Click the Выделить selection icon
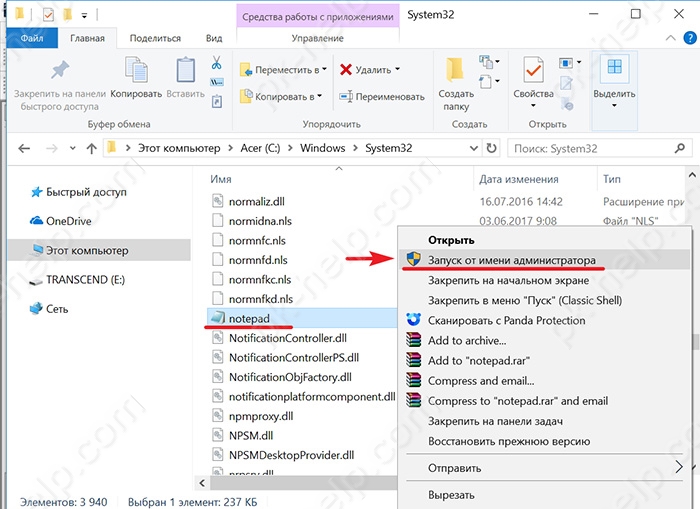The image size is (700, 509). click(614, 67)
